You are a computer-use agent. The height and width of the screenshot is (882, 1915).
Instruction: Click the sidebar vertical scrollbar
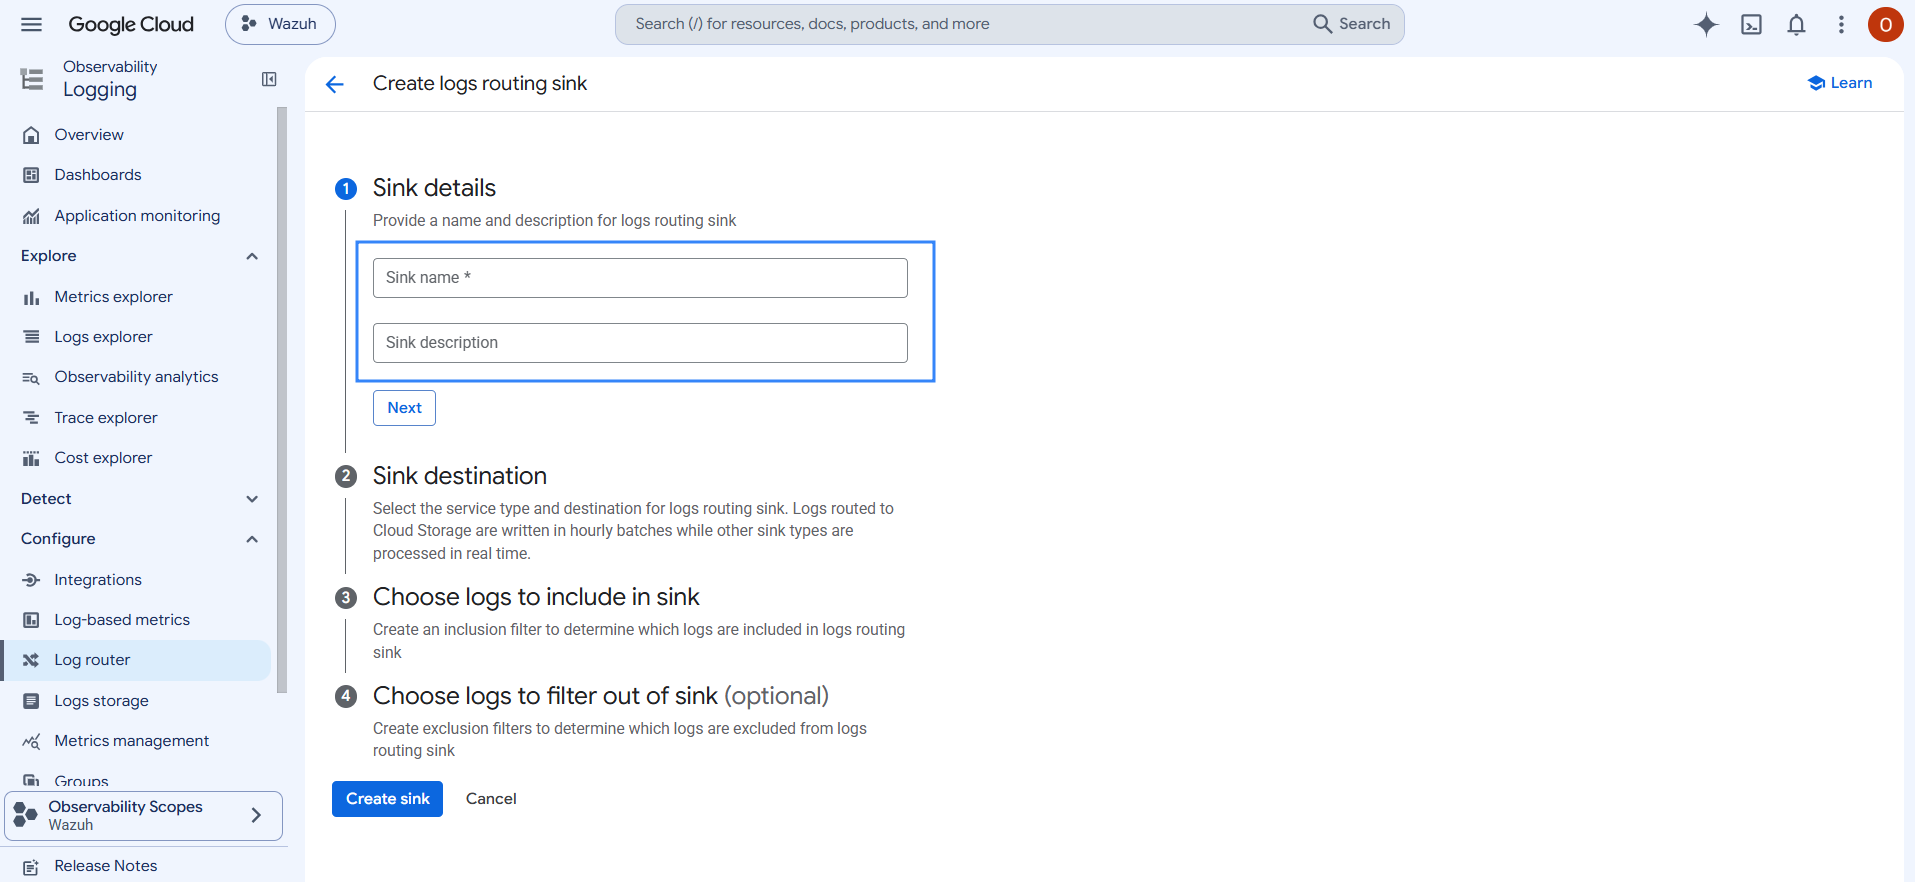[282, 400]
